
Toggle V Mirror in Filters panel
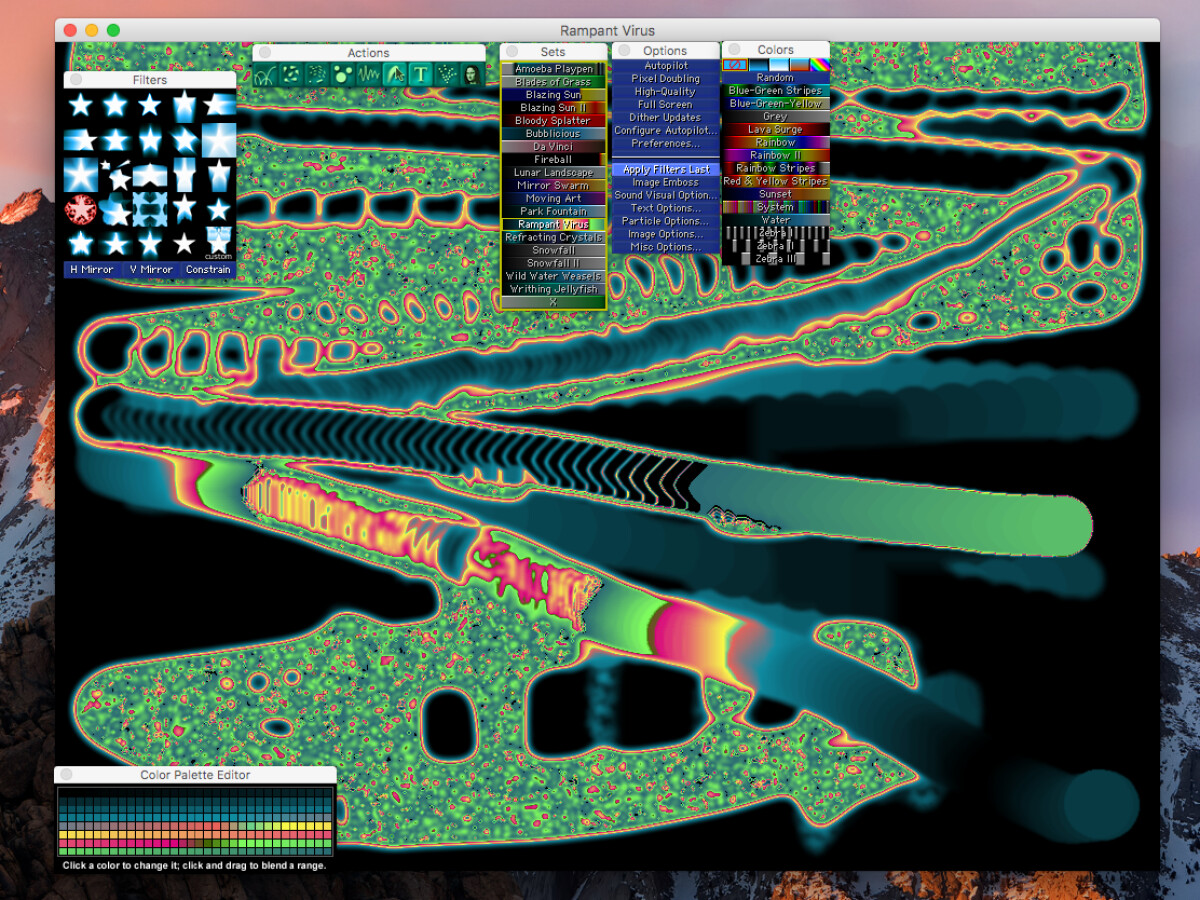pos(151,270)
